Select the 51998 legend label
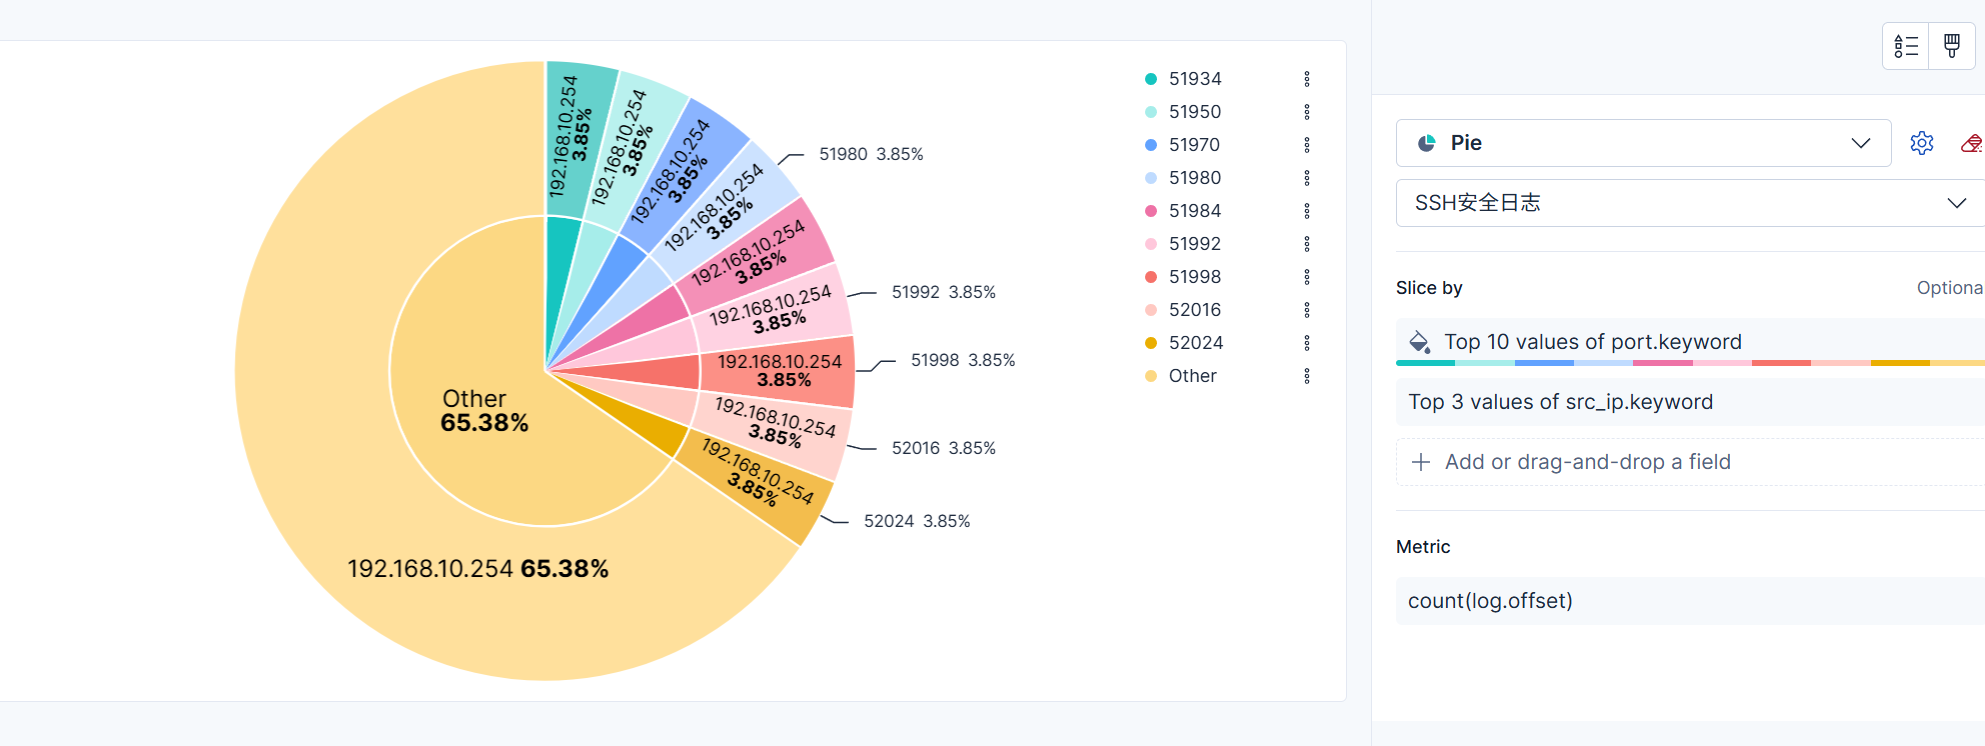 [1195, 277]
